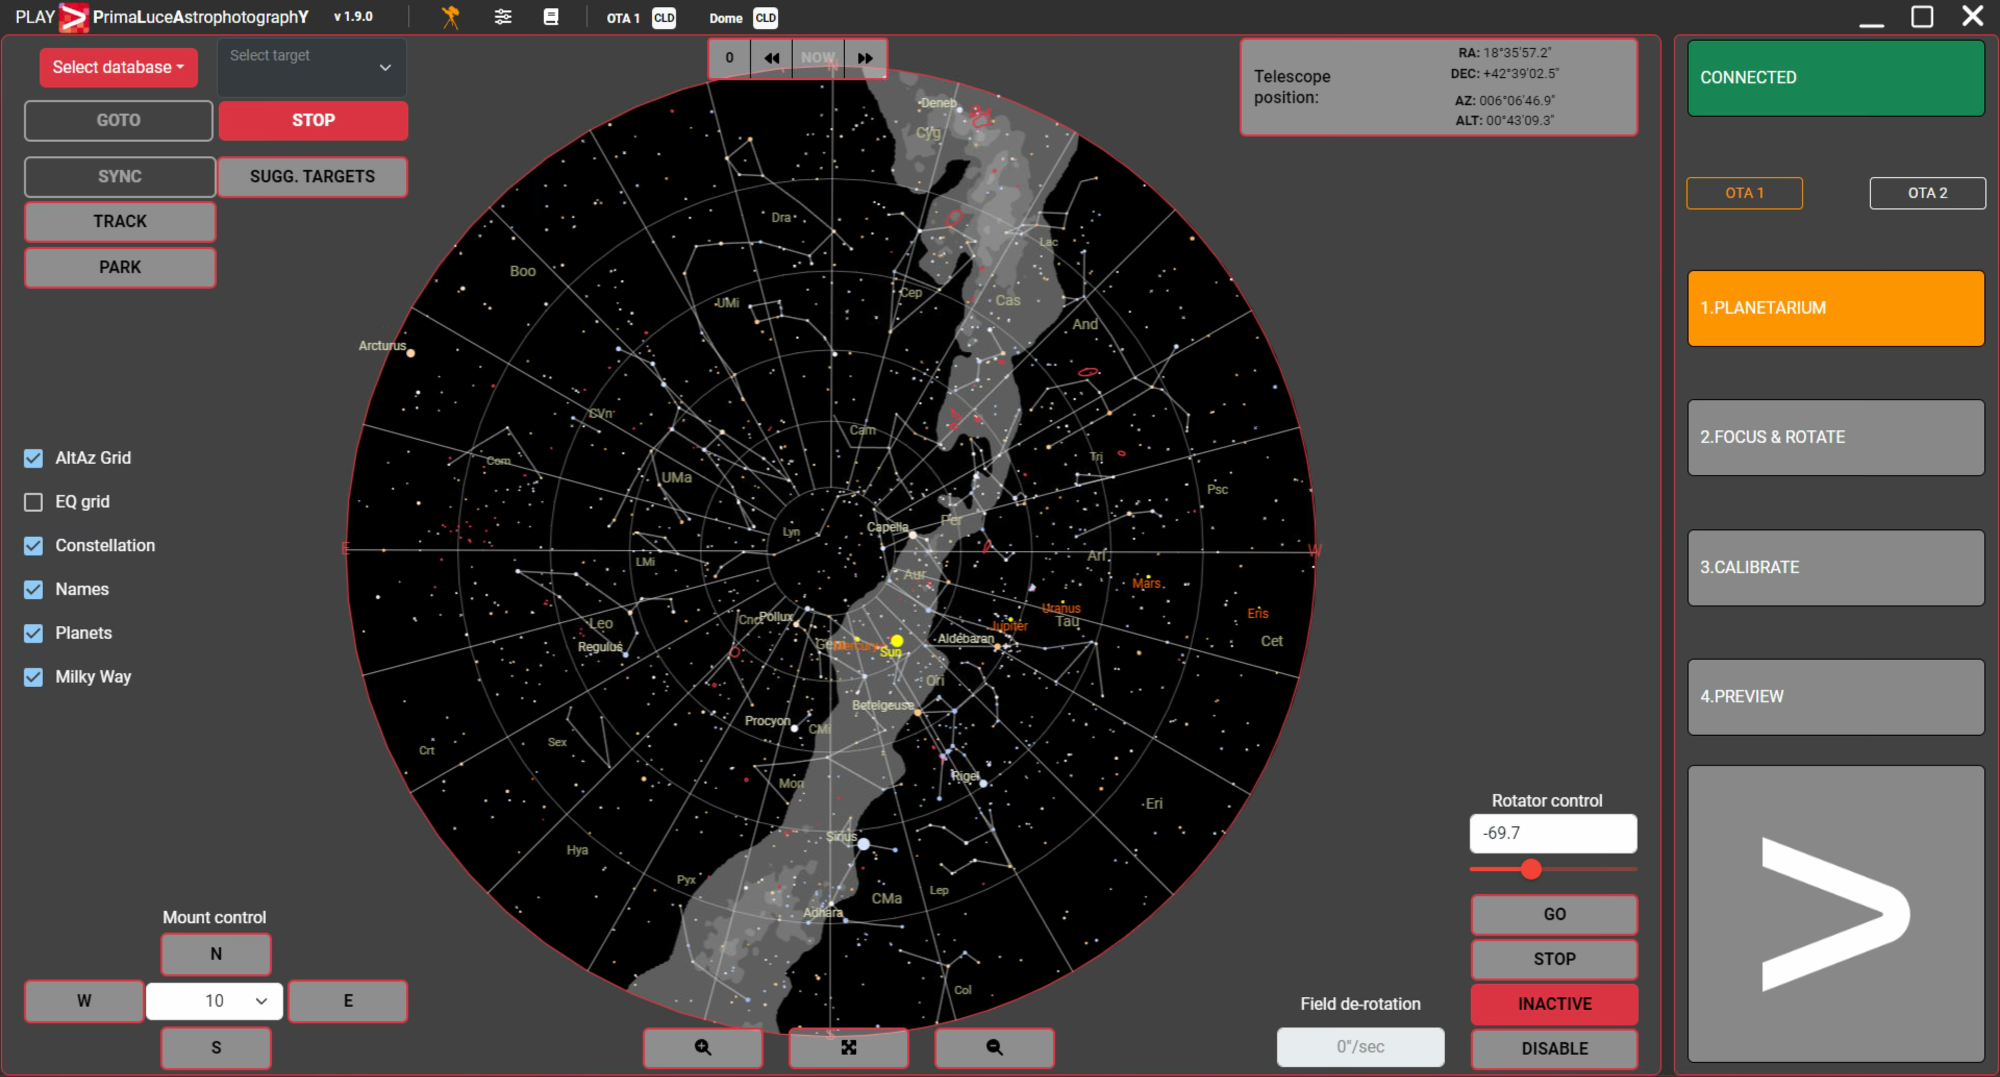Viewport: 2000px width, 1077px height.
Task: Open the 2.FOCUS & ROTATE section
Action: click(x=1836, y=437)
